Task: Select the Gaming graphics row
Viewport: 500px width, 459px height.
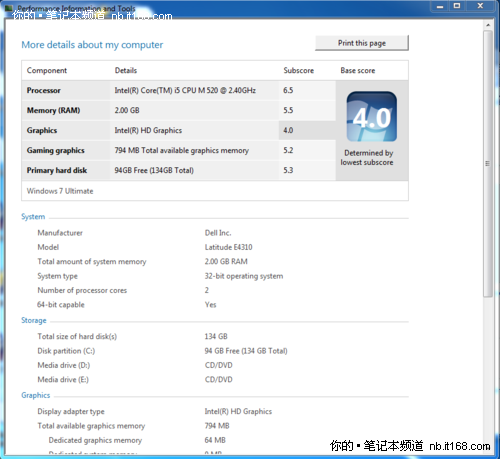Action: click(178, 150)
